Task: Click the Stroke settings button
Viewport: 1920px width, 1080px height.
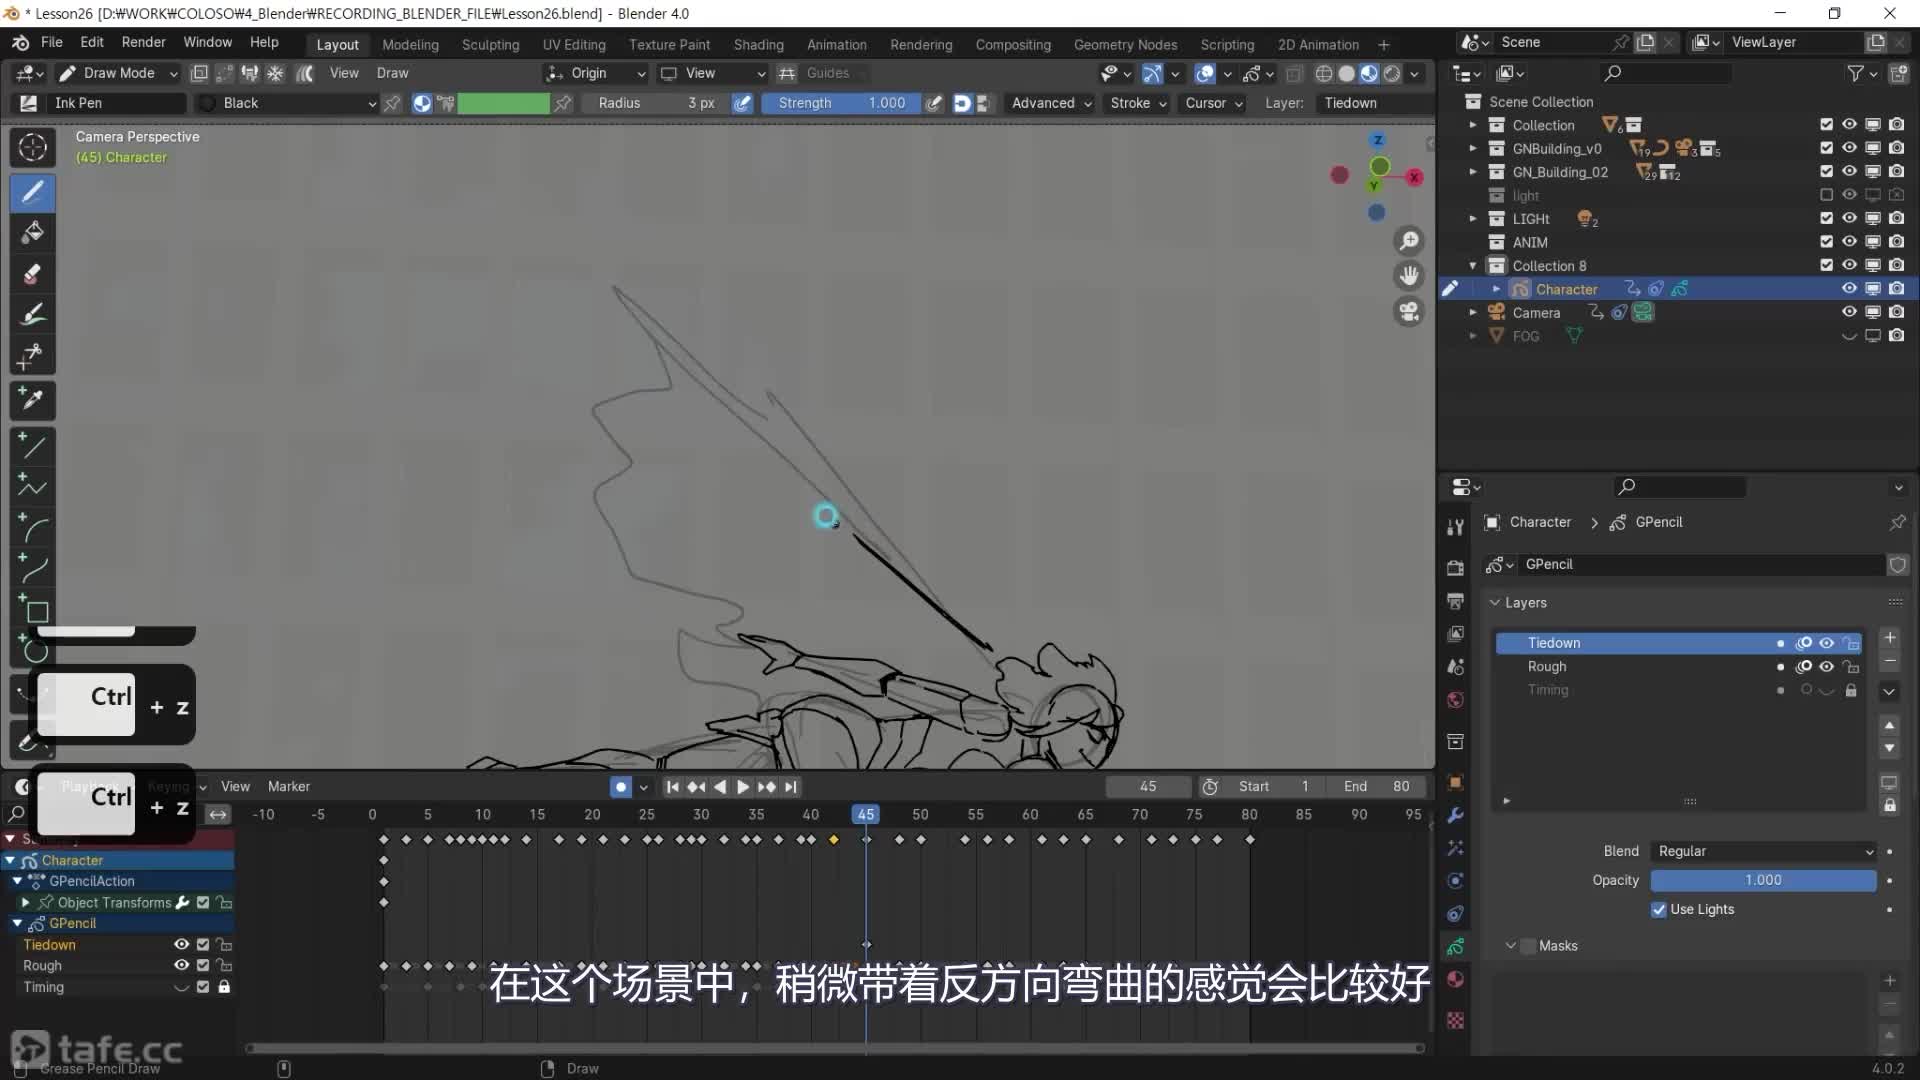Action: [x=1137, y=103]
